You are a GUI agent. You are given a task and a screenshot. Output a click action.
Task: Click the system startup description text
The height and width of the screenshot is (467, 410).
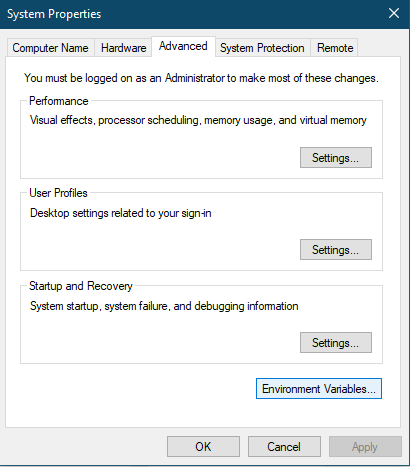[164, 306]
